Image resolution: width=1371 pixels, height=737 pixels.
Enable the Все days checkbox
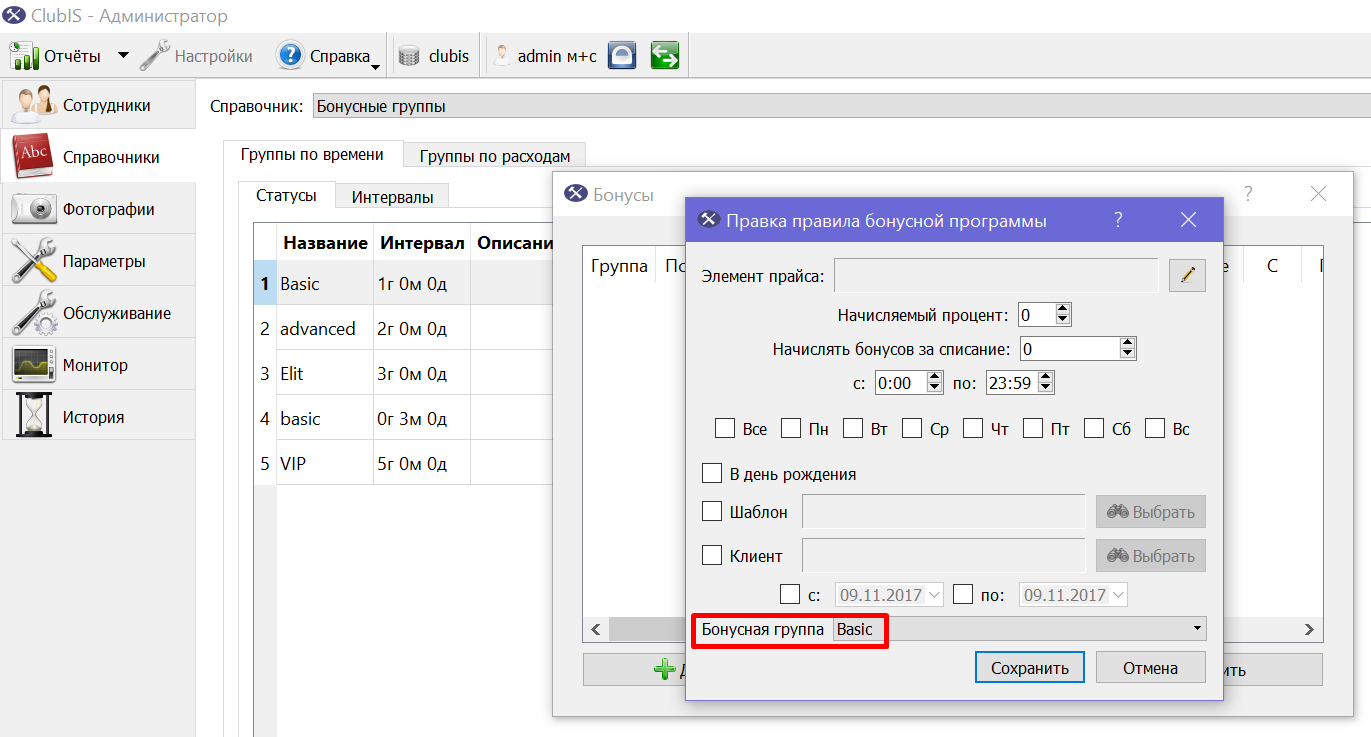tap(725, 428)
